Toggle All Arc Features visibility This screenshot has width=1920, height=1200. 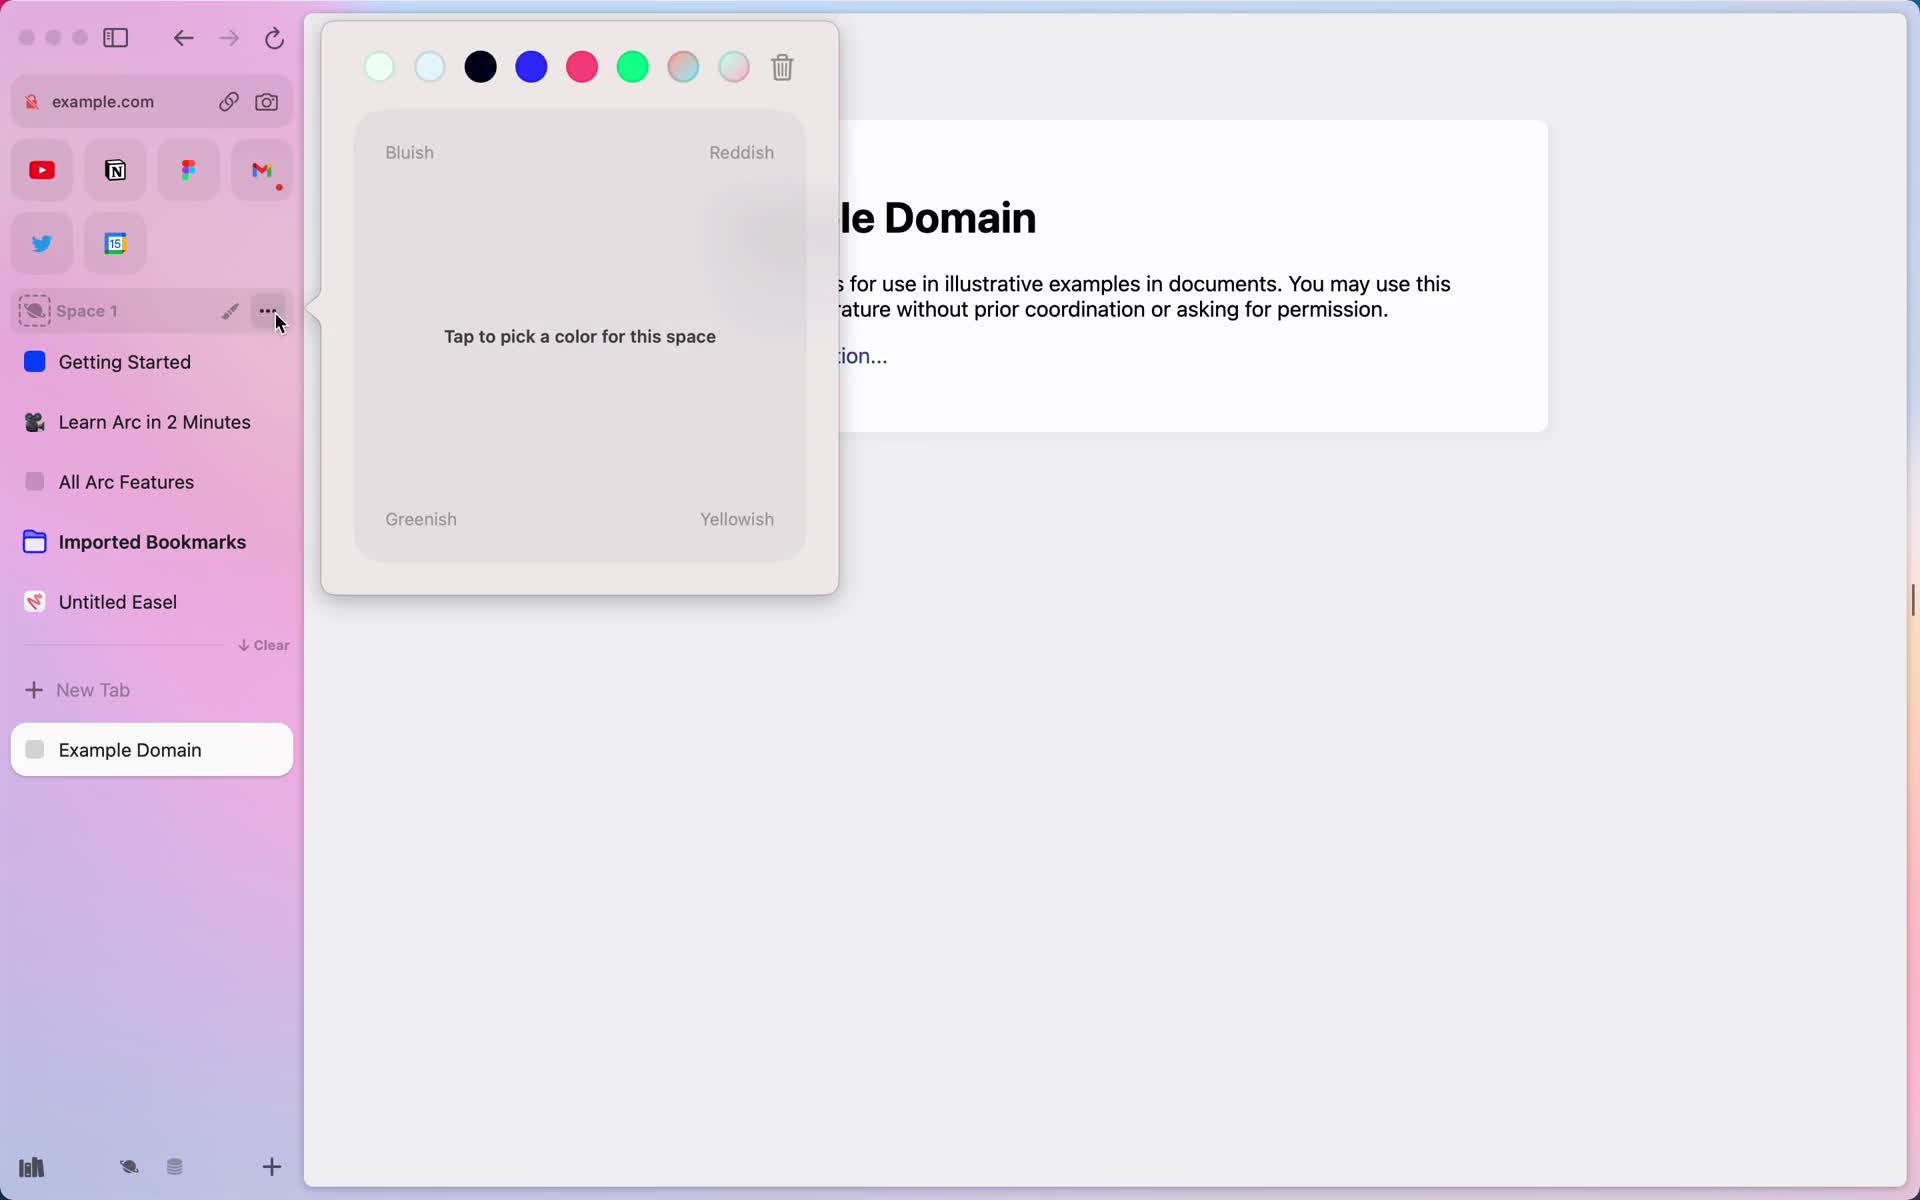coord(35,481)
